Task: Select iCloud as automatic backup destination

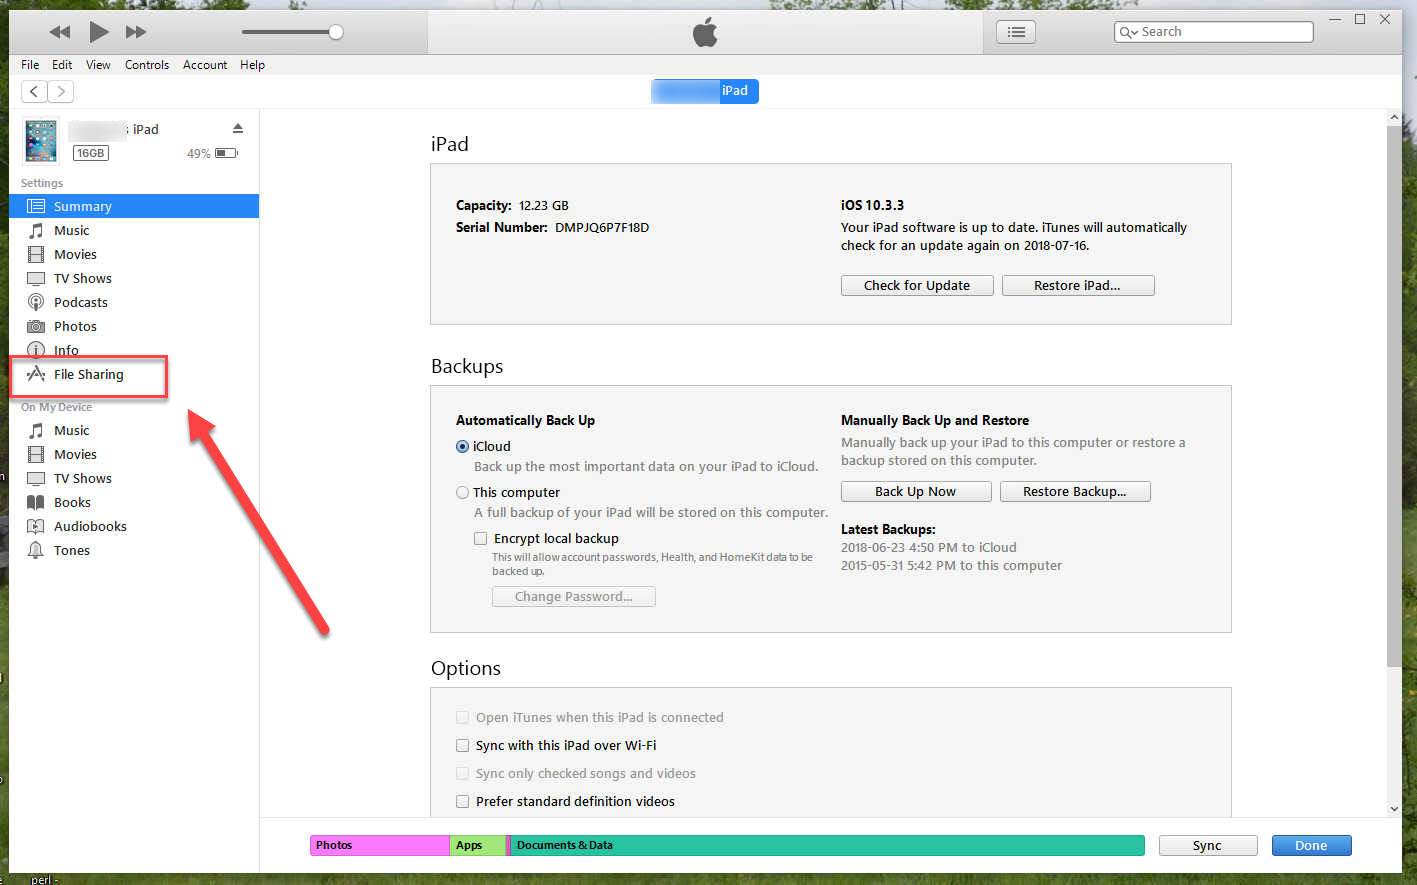Action: pyautogui.click(x=462, y=446)
